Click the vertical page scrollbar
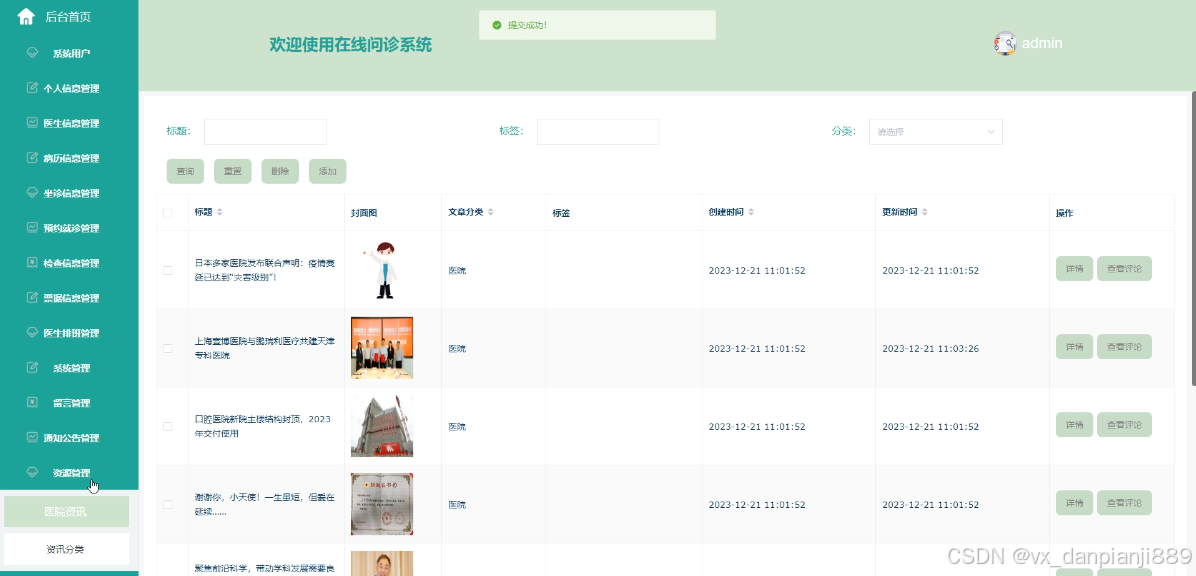This screenshot has height=576, width=1196. [x=1193, y=238]
